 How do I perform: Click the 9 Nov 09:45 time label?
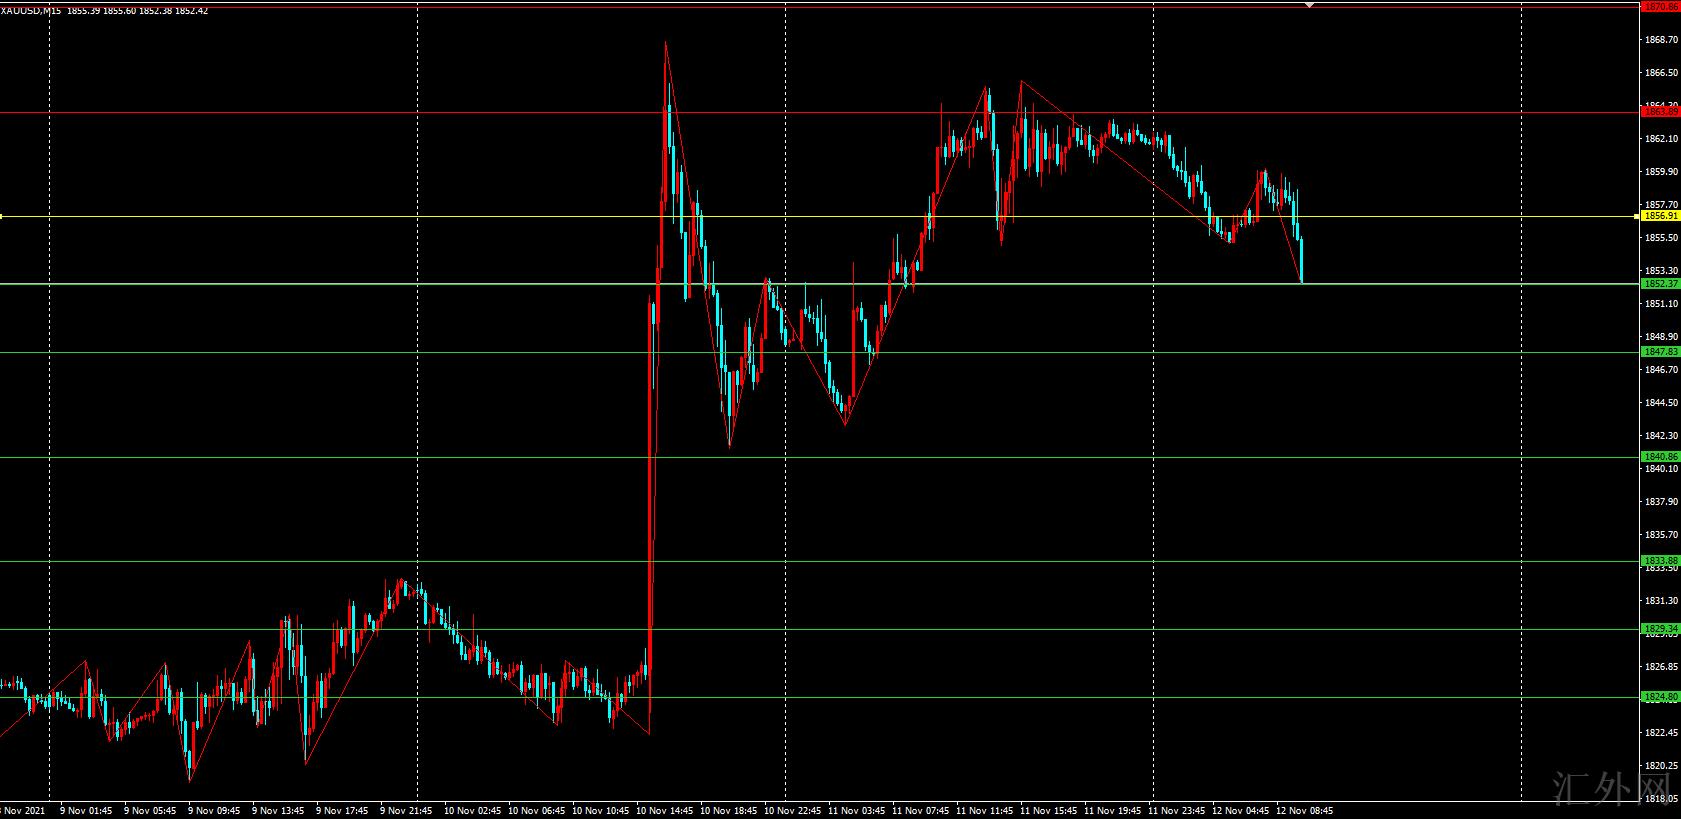click(x=214, y=811)
